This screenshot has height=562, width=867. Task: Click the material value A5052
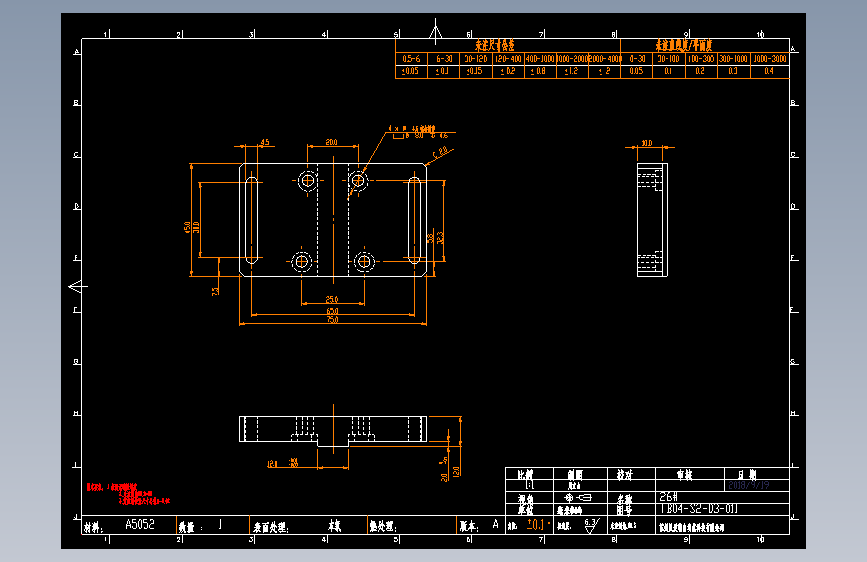[x=140, y=524]
